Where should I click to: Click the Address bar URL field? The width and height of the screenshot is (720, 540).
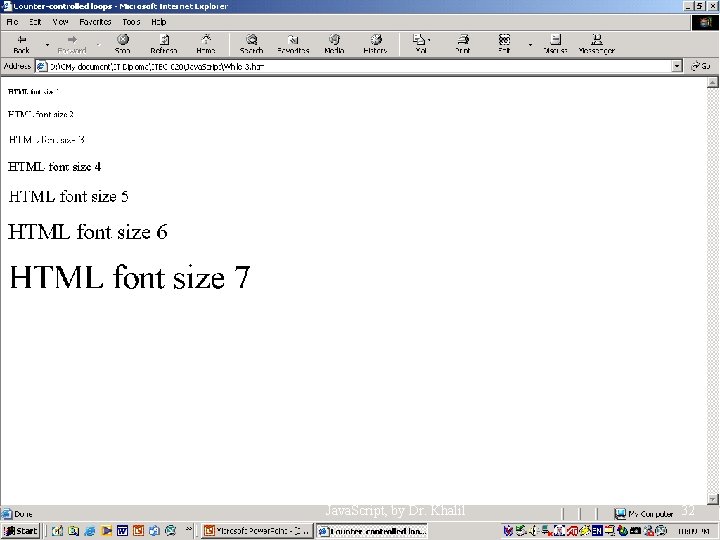(354, 67)
